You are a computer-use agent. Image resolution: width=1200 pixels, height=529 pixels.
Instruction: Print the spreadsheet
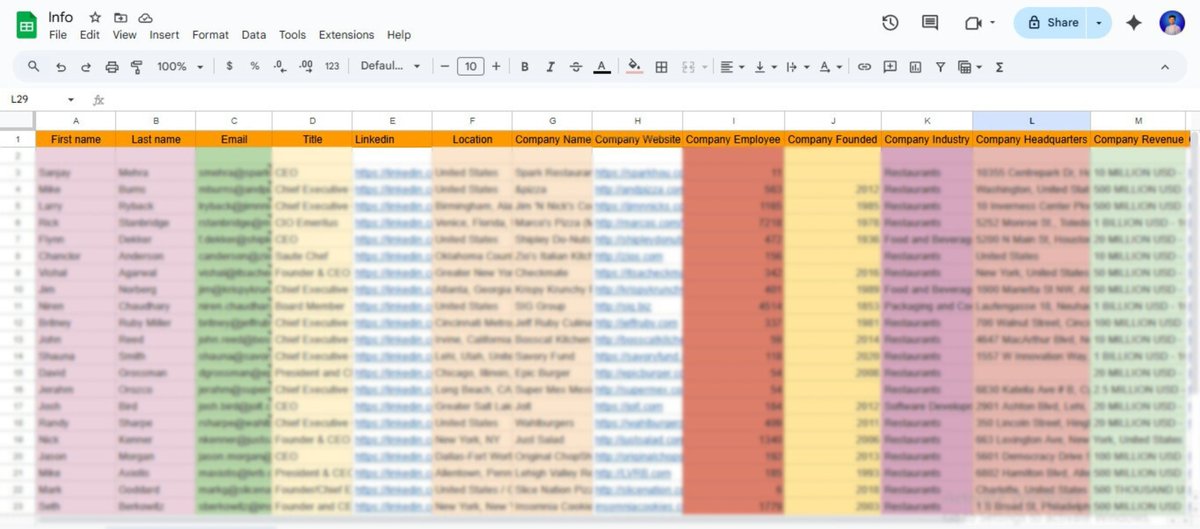click(112, 67)
